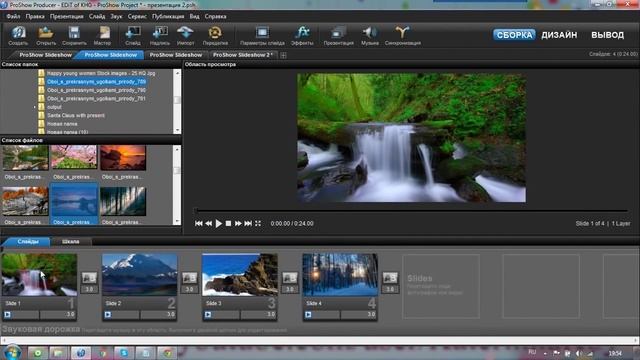This screenshot has height=360, width=640.
Task: Open the Эффекты (fx) tool
Action: (x=302, y=35)
